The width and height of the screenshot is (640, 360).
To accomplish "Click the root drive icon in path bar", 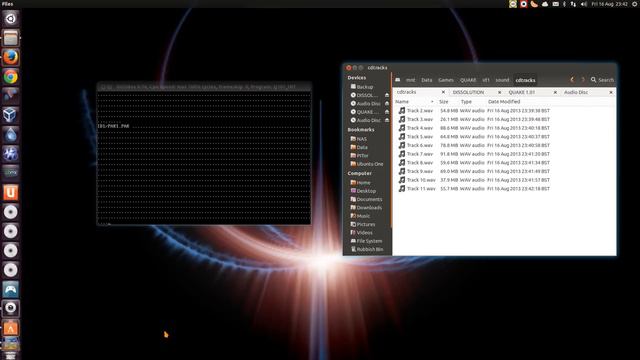I will (x=398, y=80).
